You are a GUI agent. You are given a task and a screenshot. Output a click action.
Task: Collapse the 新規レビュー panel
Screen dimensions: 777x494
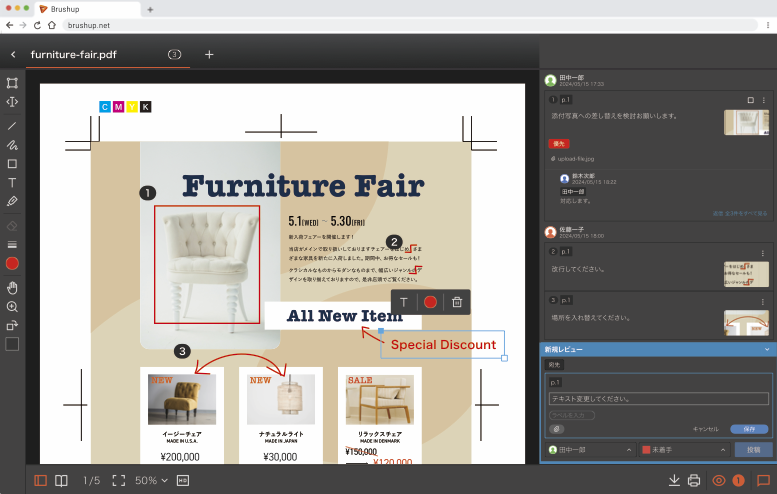coord(767,349)
